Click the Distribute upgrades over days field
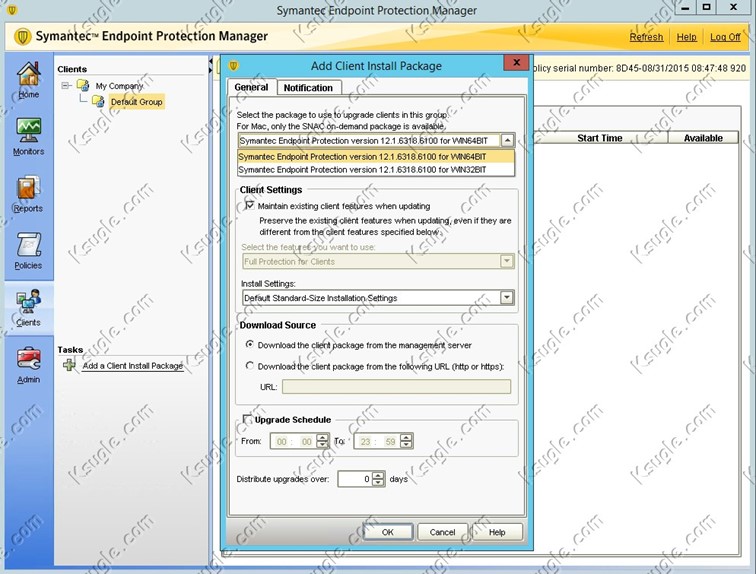This screenshot has width=756, height=574. (355, 479)
